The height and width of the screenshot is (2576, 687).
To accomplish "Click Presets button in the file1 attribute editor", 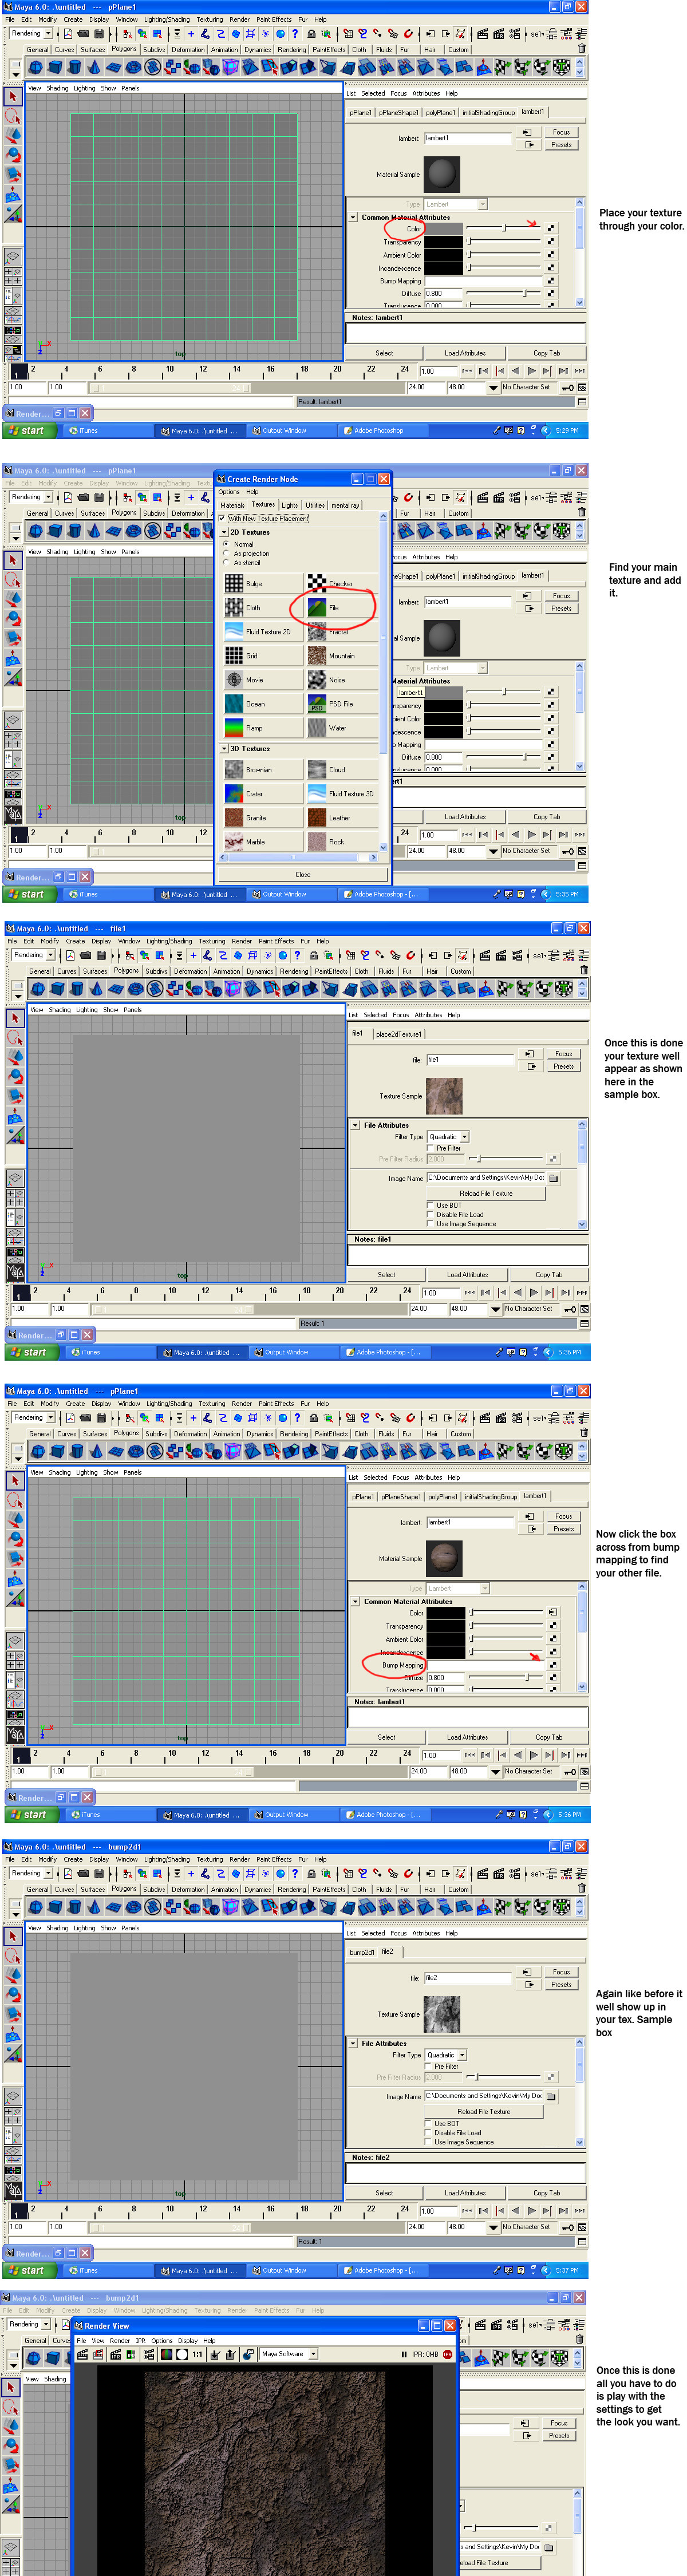I will click(x=564, y=1066).
